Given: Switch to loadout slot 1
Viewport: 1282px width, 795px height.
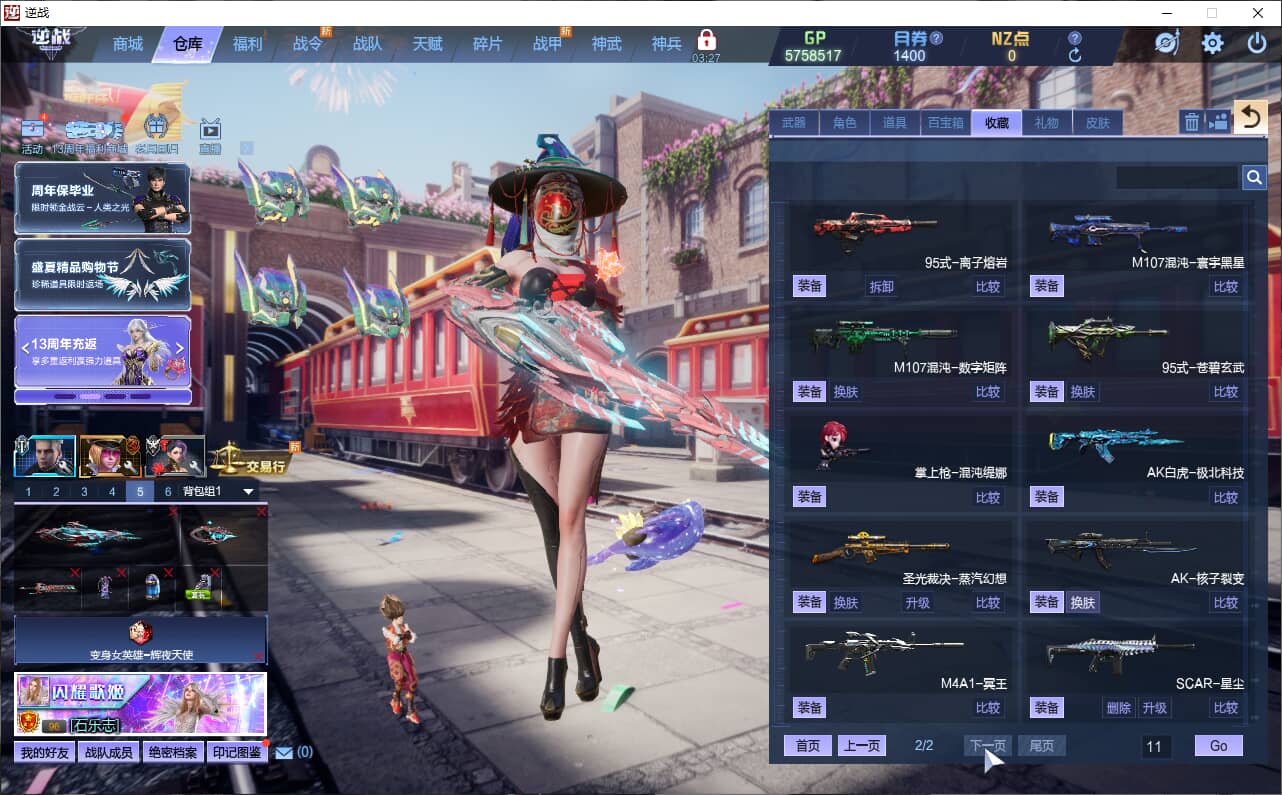Looking at the screenshot, I should tap(28, 492).
